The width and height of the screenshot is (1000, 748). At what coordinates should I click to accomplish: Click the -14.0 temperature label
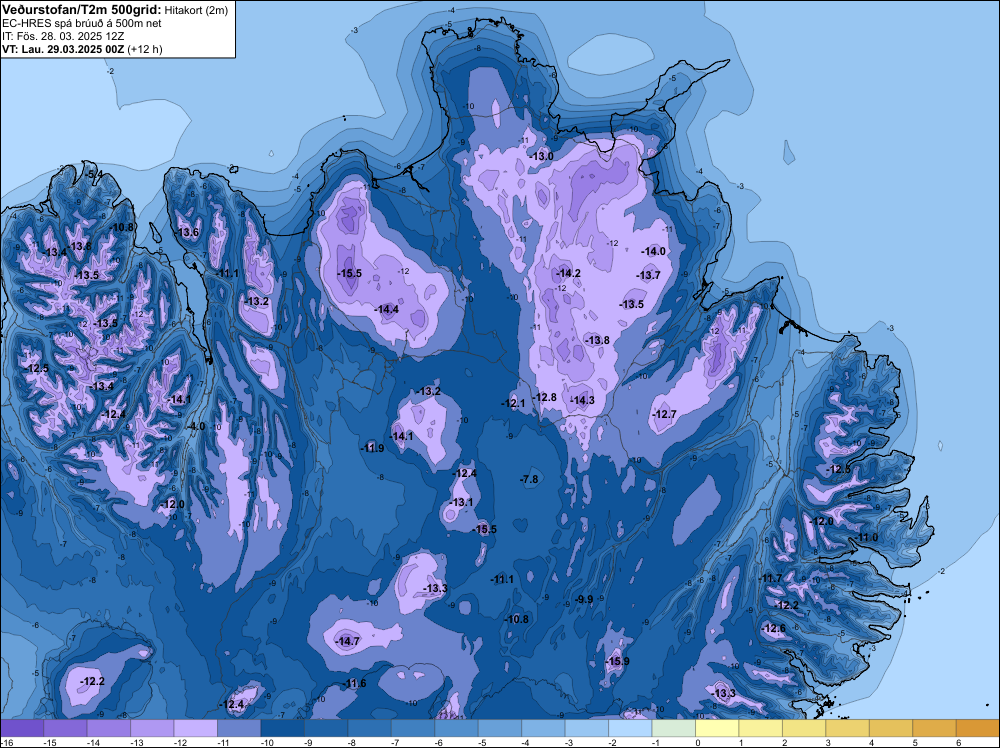[x=653, y=251]
